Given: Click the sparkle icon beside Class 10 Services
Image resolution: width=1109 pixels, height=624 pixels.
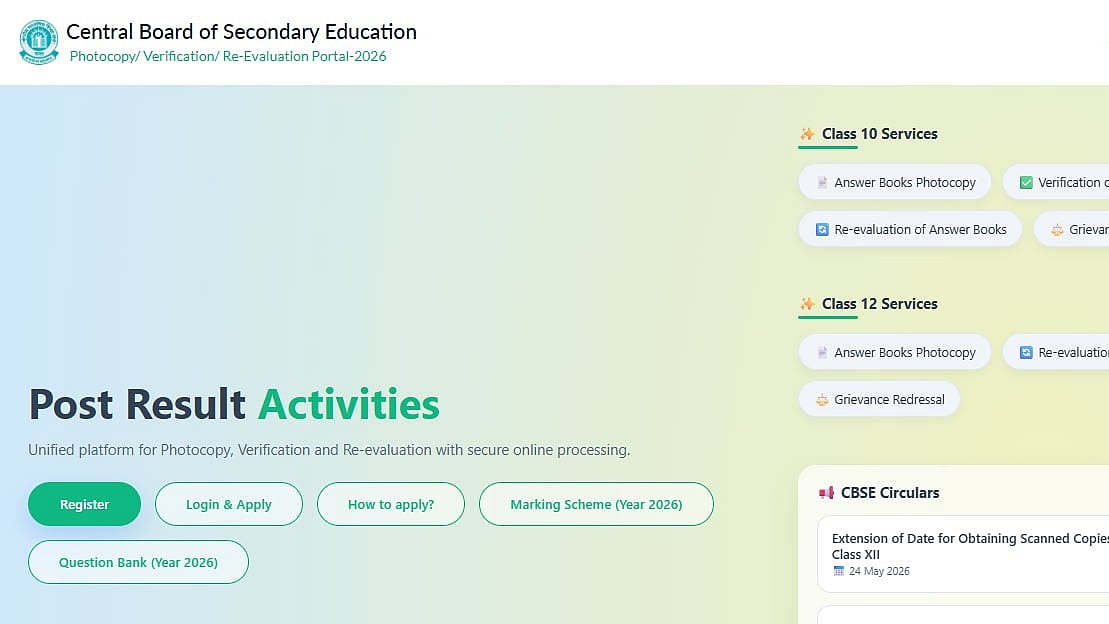Looking at the screenshot, I should coord(807,134).
